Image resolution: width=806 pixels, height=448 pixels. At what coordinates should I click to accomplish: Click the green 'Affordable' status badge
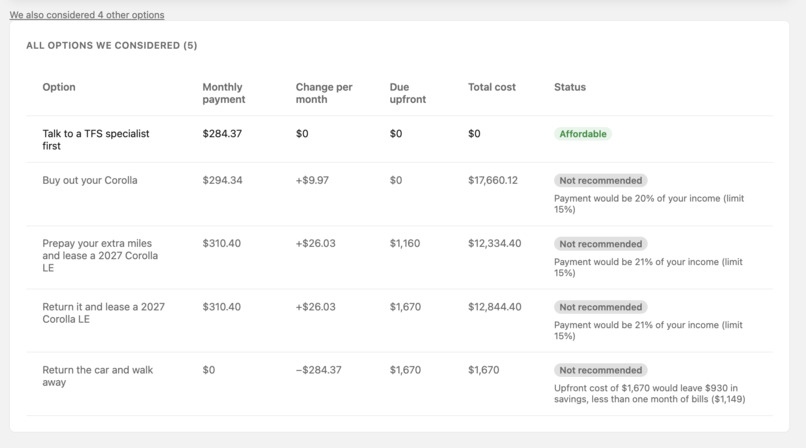pyautogui.click(x=583, y=134)
